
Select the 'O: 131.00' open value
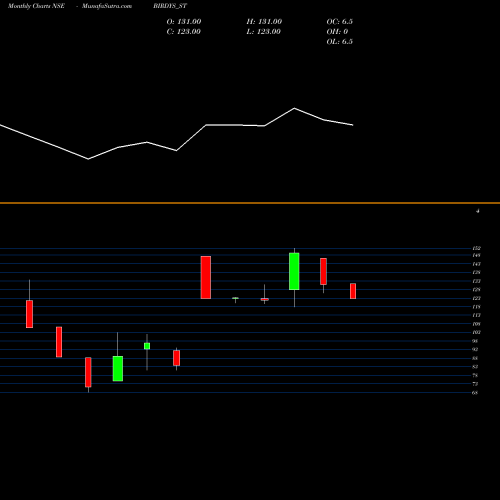[x=184, y=22]
